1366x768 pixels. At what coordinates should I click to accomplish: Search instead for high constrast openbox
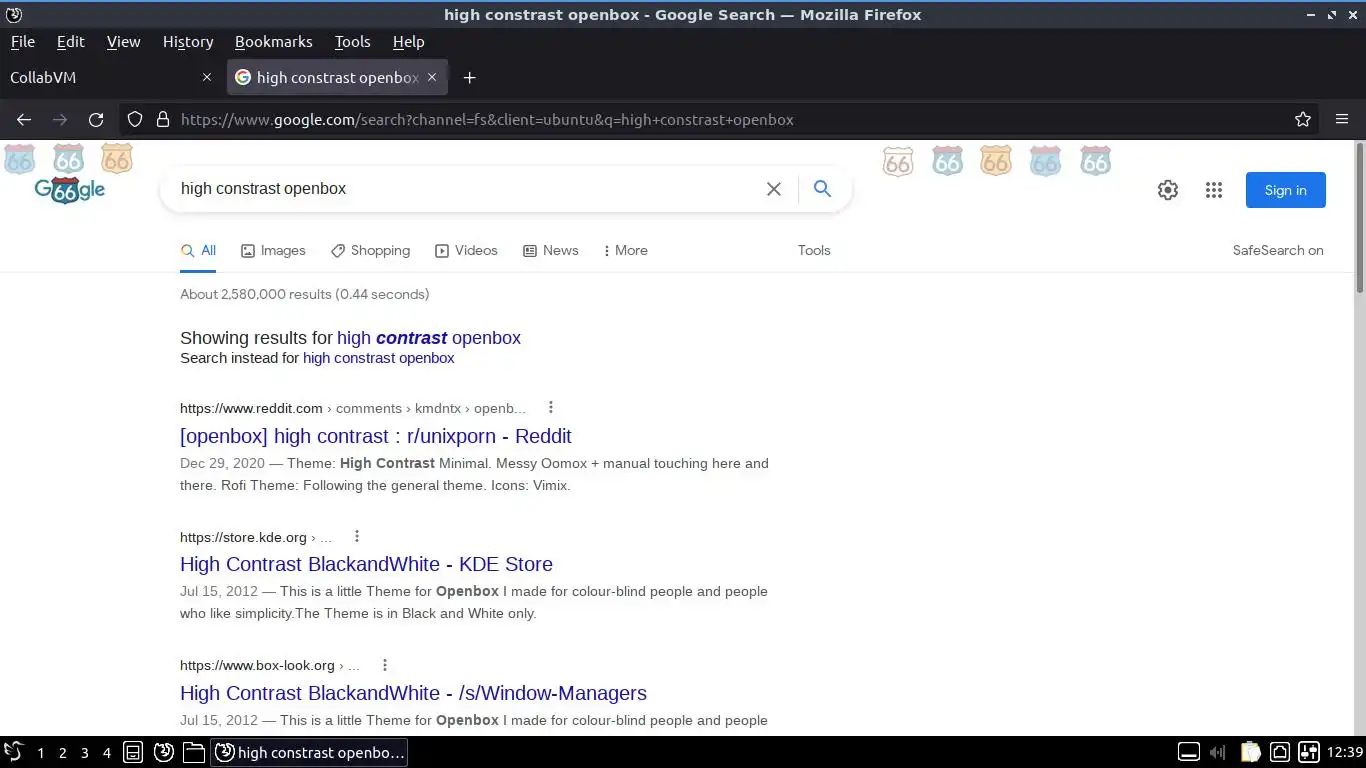pyautogui.click(x=379, y=358)
